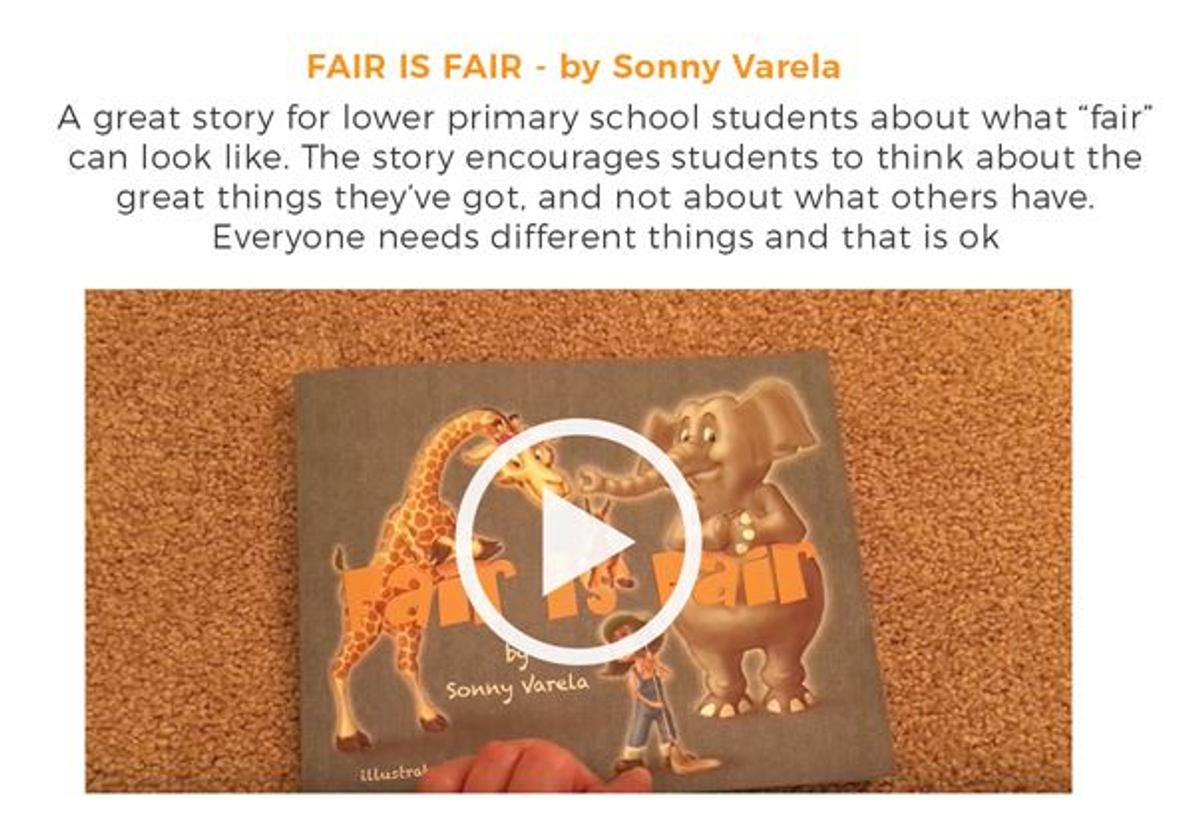Click the line 'great things they've got'

(x=600, y=199)
